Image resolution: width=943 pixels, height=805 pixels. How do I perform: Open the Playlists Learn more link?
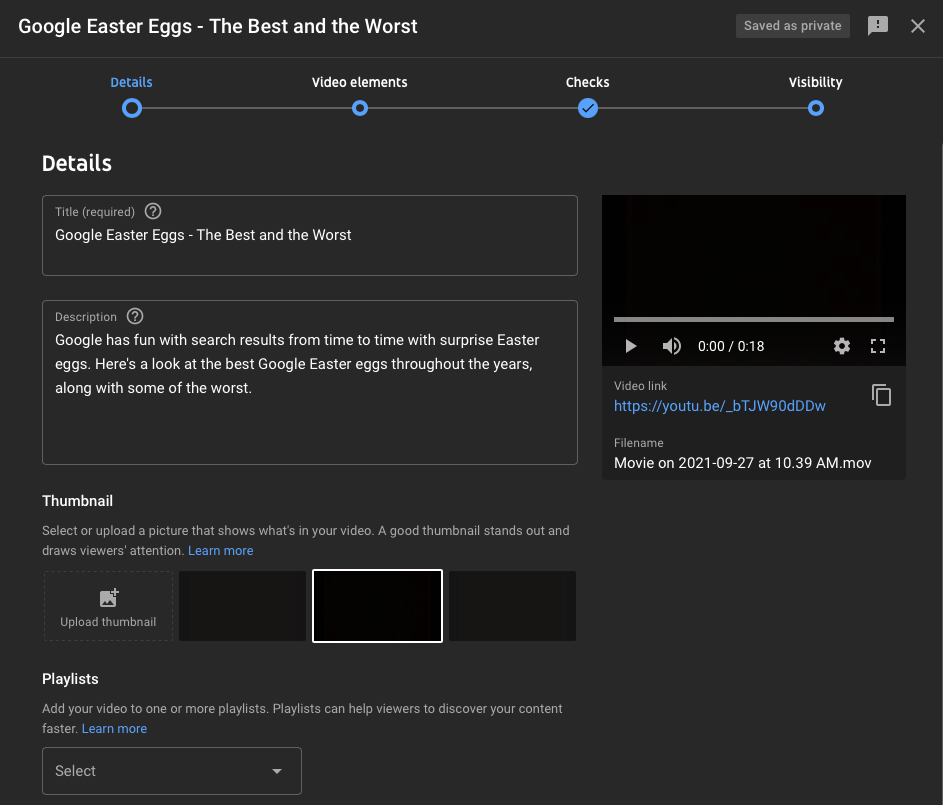pos(114,729)
